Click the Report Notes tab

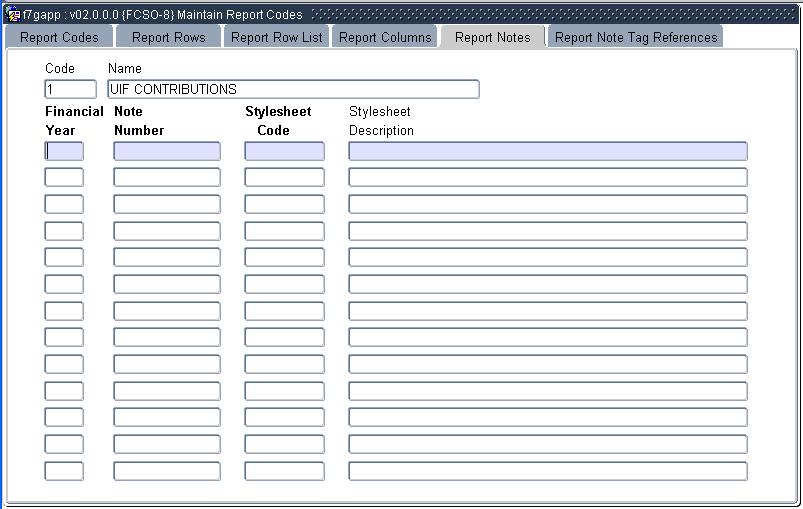pos(492,37)
